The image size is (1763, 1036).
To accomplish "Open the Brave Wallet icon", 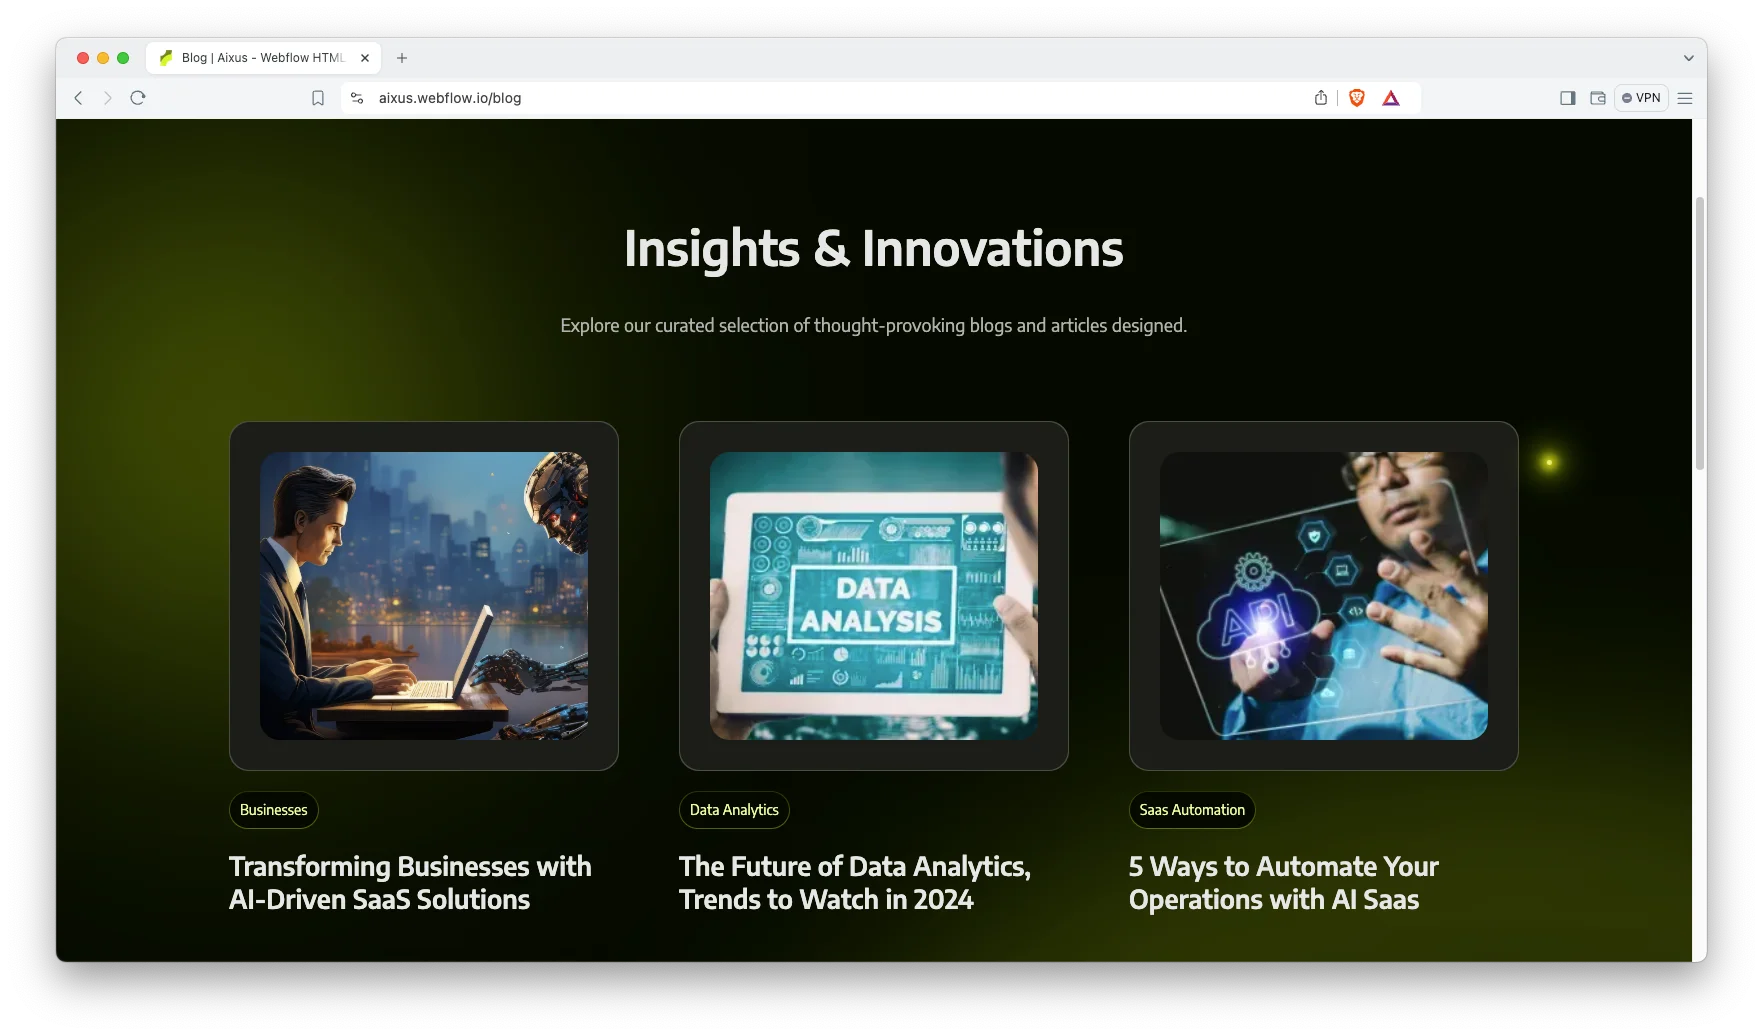I will coord(1598,98).
